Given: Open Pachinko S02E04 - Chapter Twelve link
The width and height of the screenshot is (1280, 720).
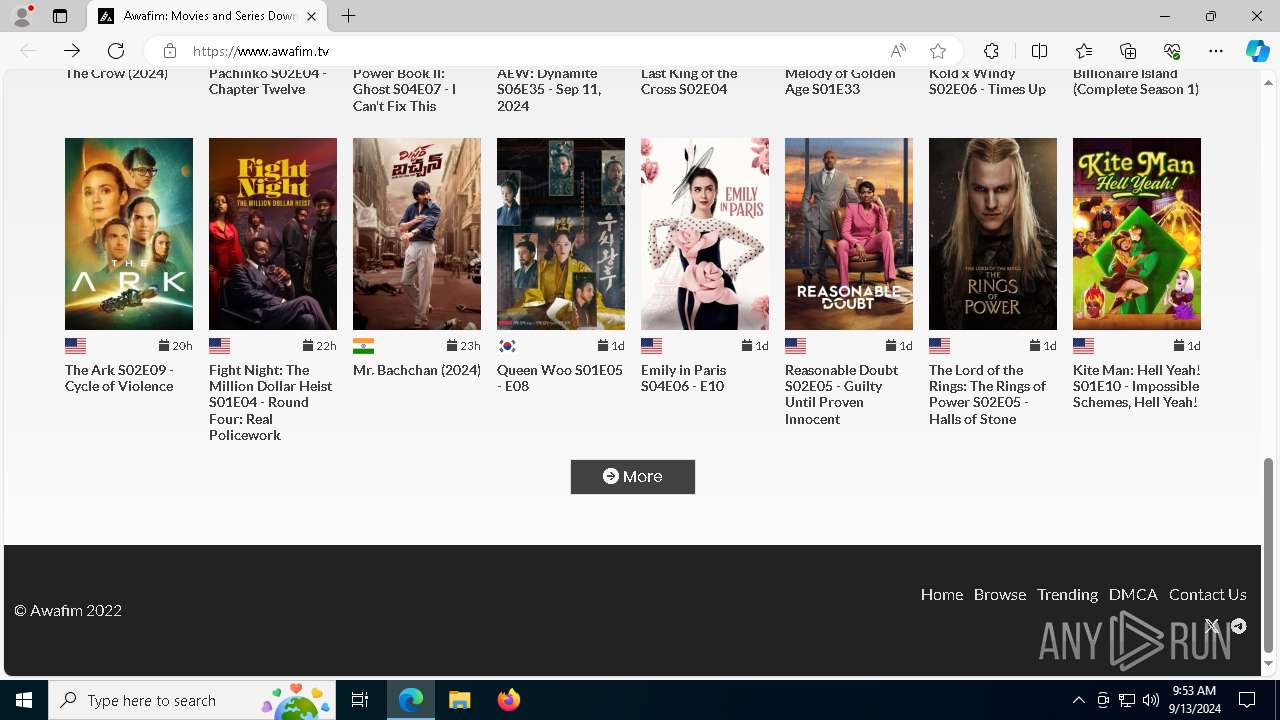Looking at the screenshot, I should click(267, 81).
